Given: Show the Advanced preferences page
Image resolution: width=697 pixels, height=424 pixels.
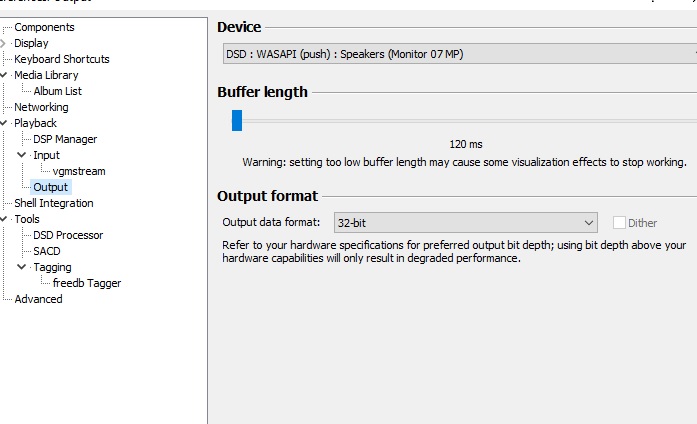Looking at the screenshot, I should click(x=38, y=299).
